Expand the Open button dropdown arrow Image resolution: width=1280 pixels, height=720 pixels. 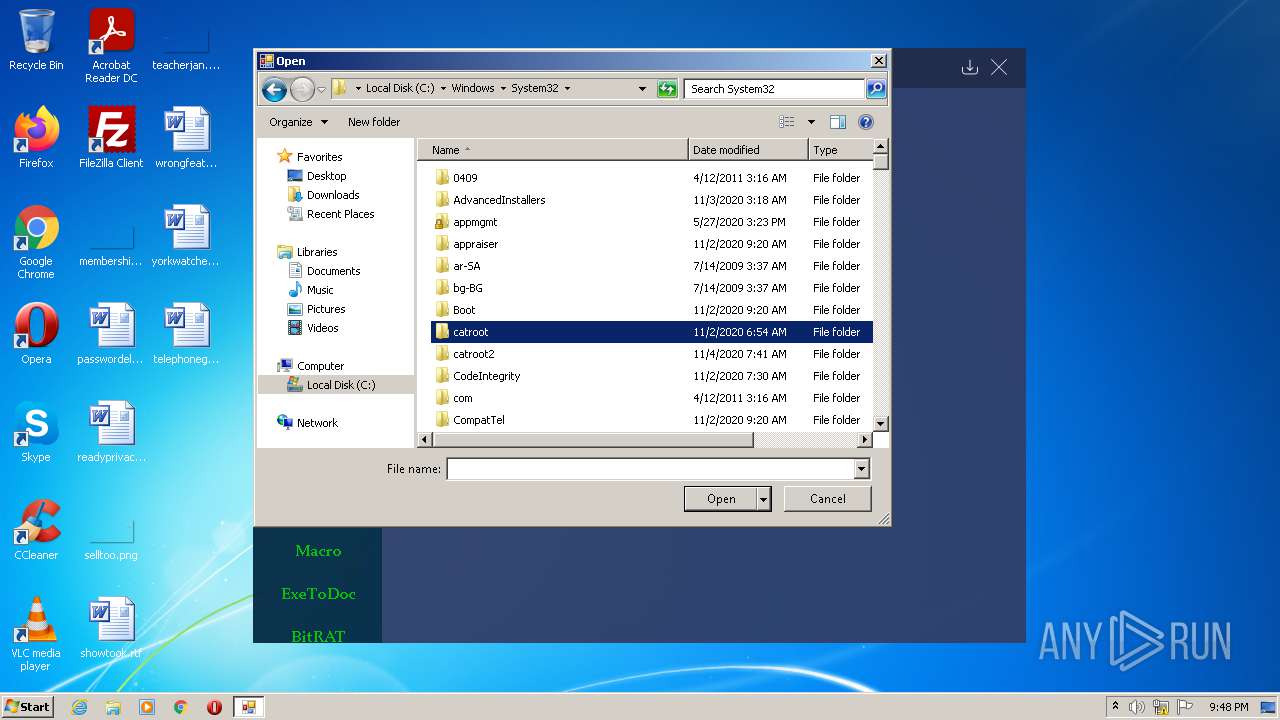coord(764,499)
